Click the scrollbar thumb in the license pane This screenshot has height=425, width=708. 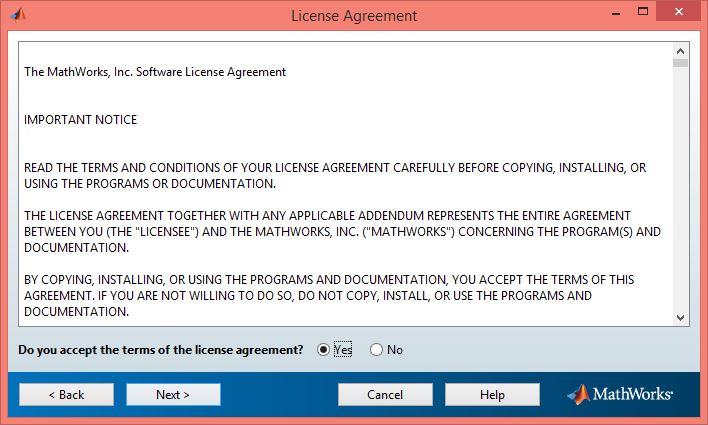pos(680,63)
